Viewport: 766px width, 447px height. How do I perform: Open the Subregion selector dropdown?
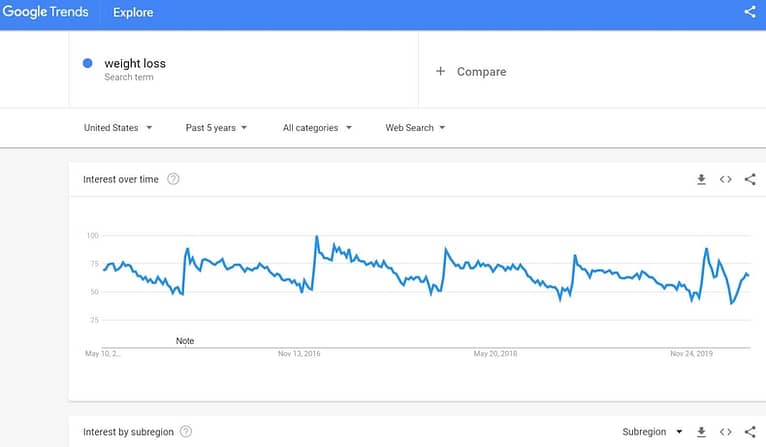tap(652, 432)
